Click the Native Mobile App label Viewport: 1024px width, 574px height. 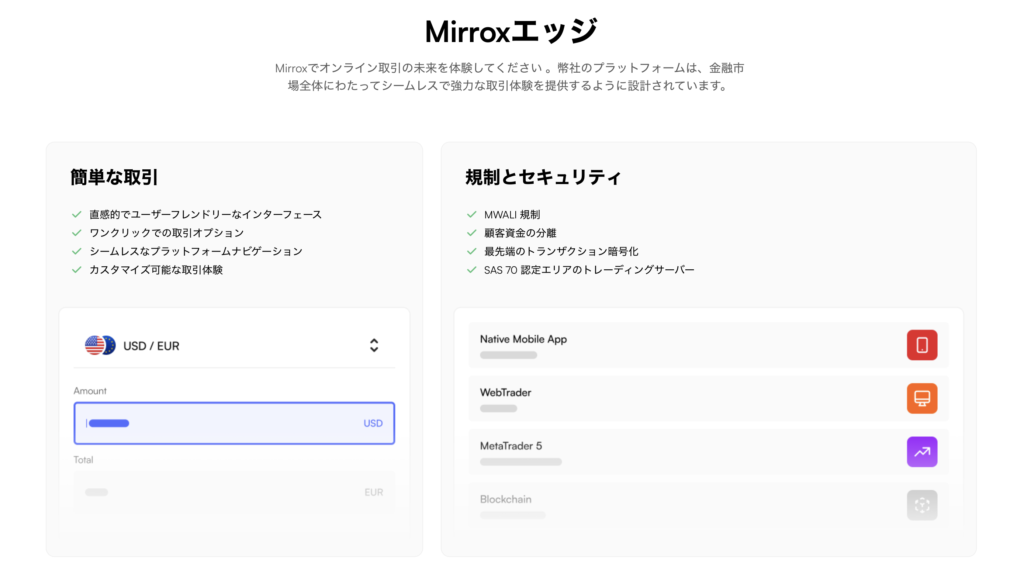[523, 339]
